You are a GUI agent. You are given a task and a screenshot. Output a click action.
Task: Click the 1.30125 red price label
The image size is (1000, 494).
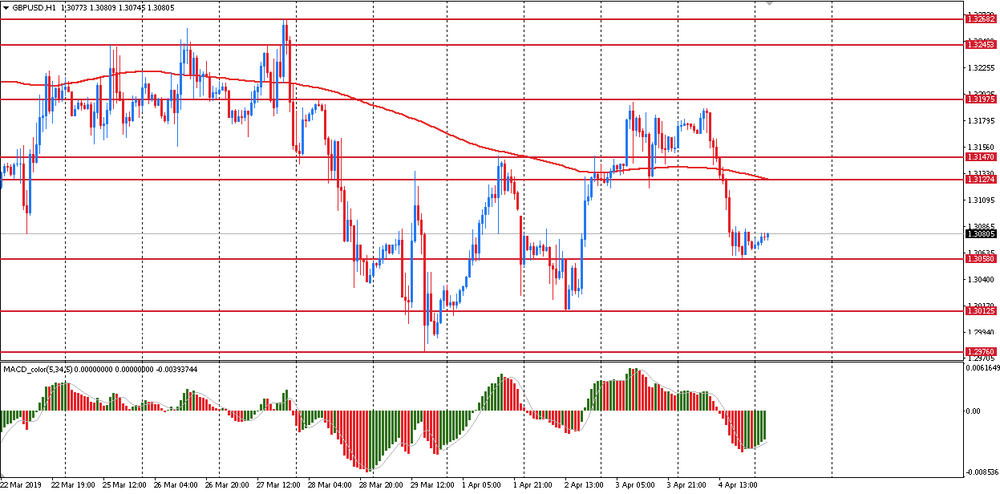981,312
